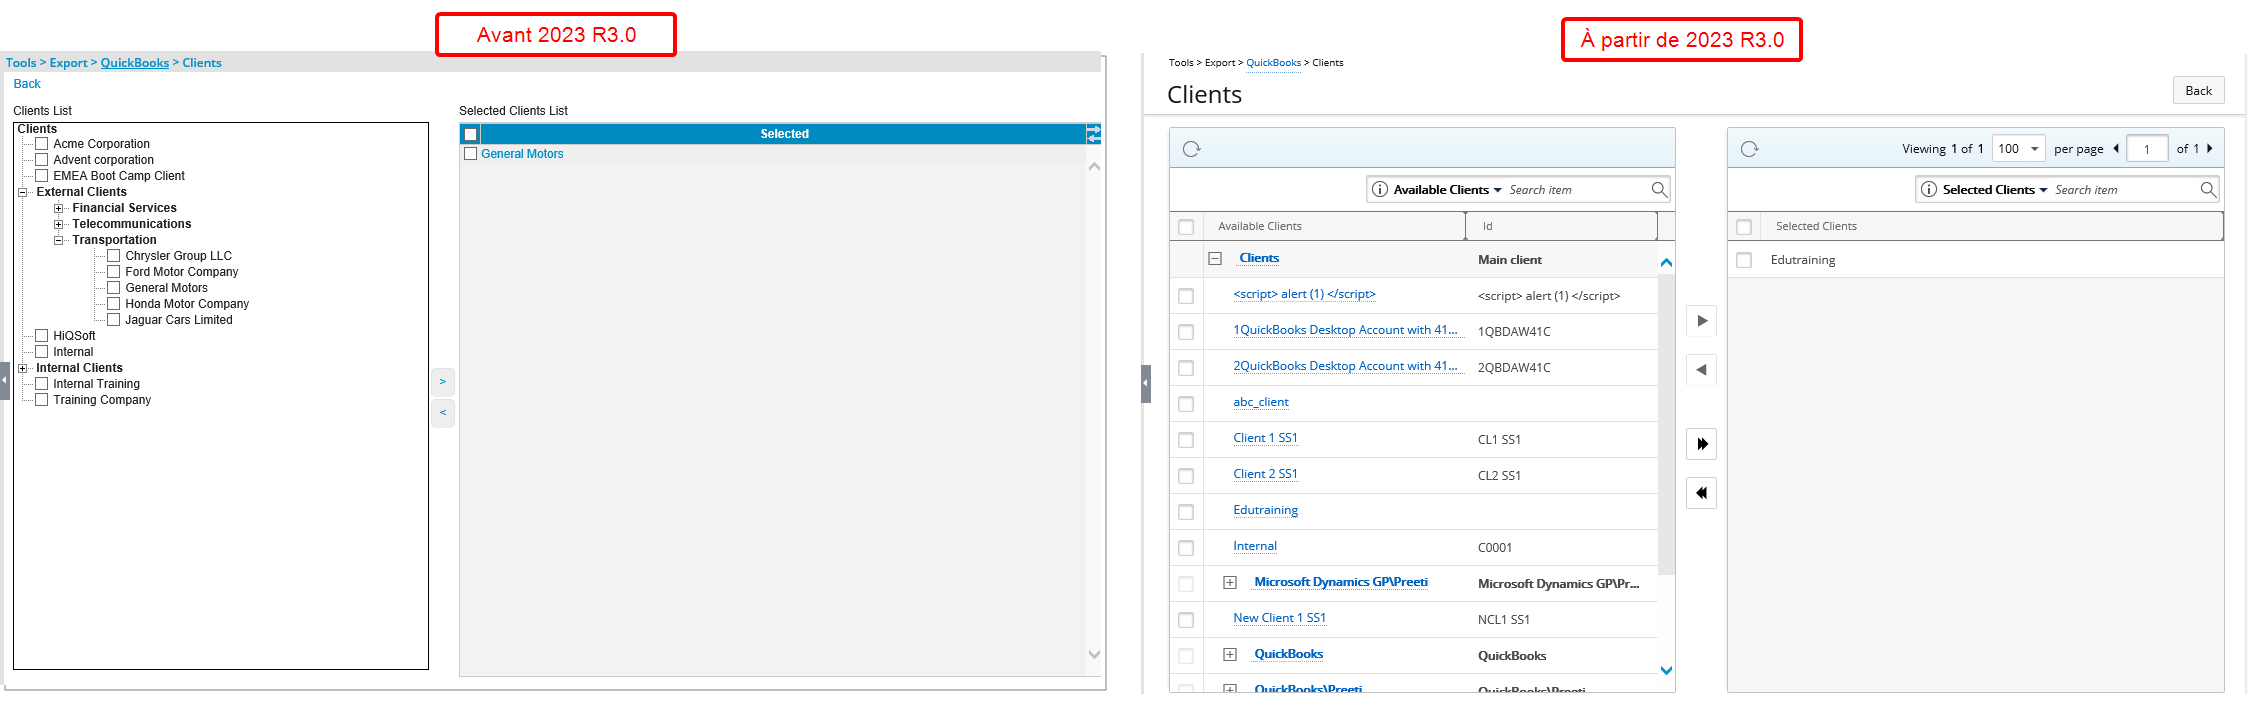Move all clients right with double arrow

[1702, 444]
